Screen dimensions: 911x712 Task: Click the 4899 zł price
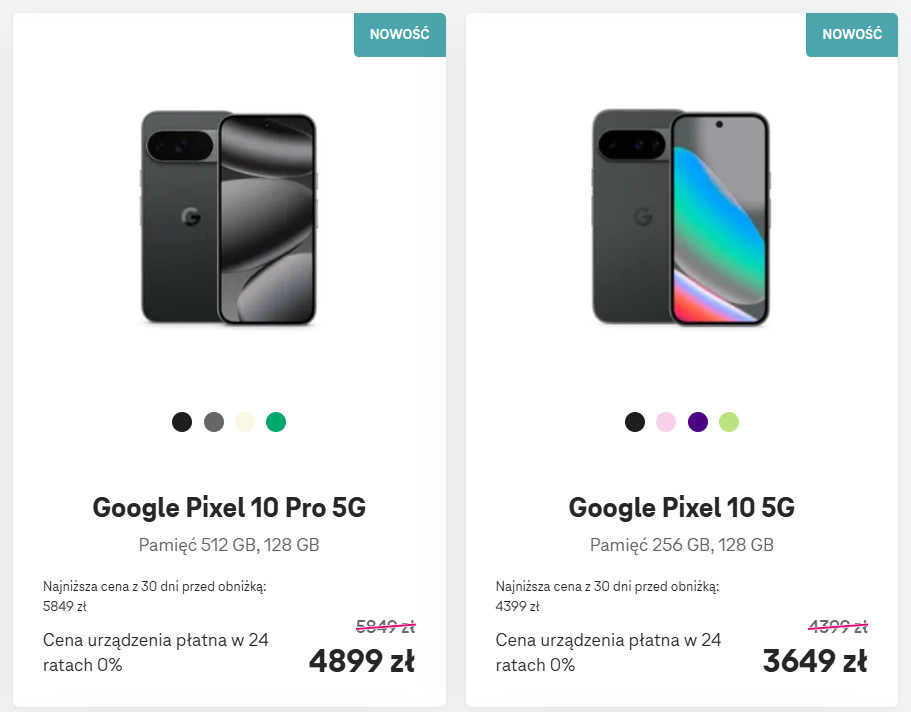361,661
